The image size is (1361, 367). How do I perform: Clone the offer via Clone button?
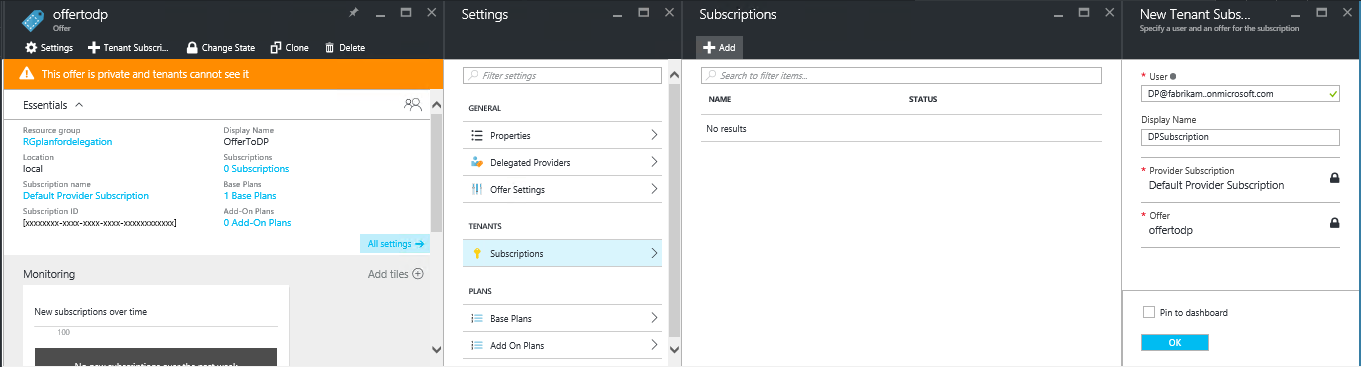coord(290,47)
